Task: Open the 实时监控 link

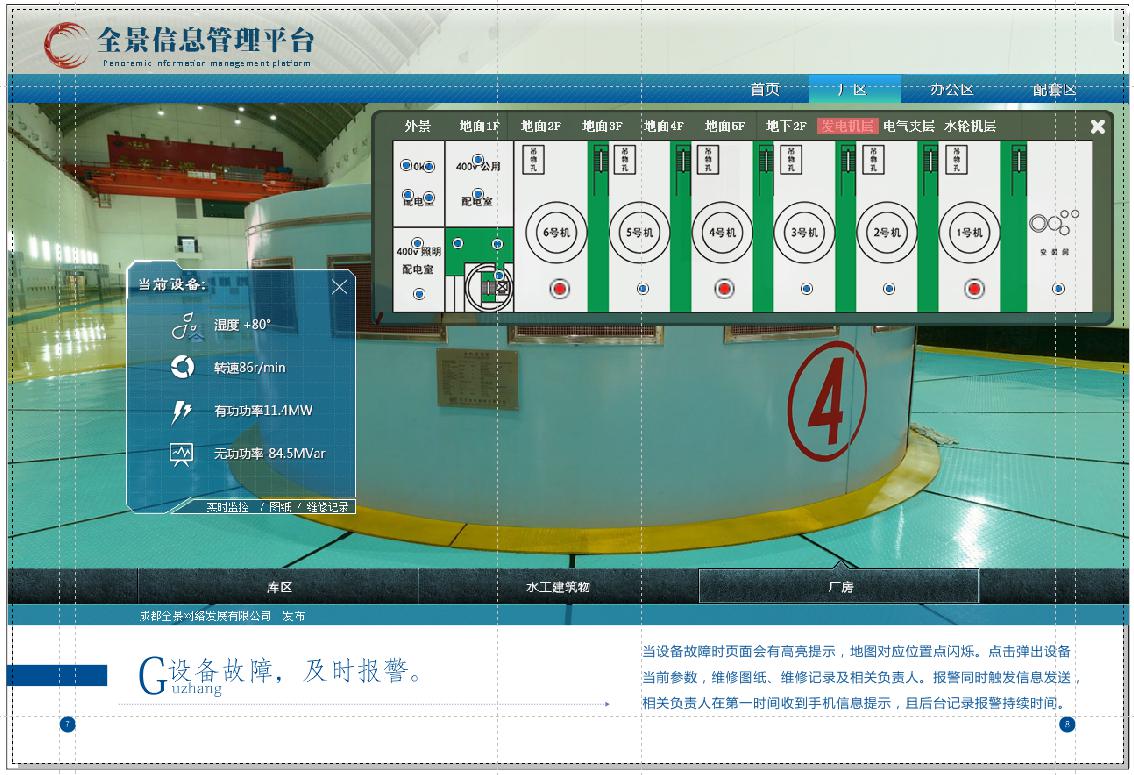Action: click(227, 507)
